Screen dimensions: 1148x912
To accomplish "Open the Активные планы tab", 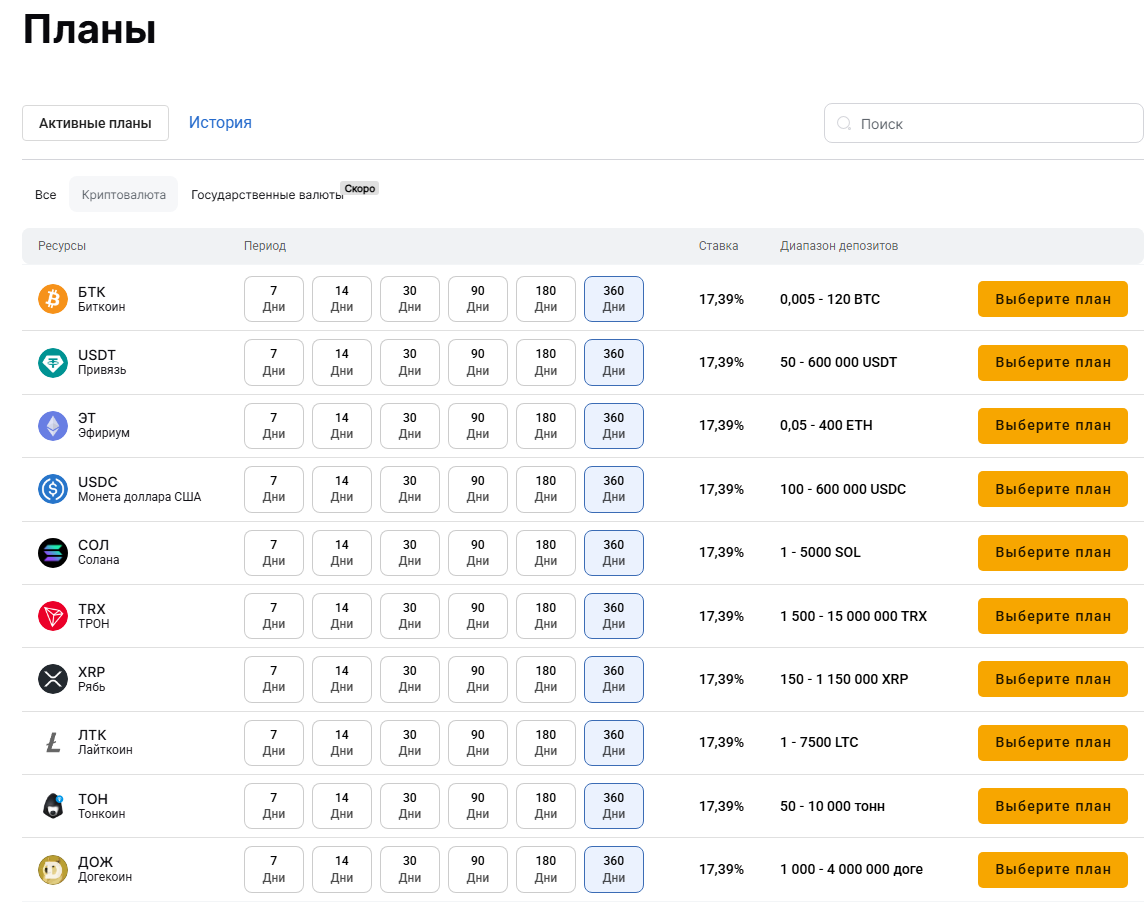I will point(95,123).
